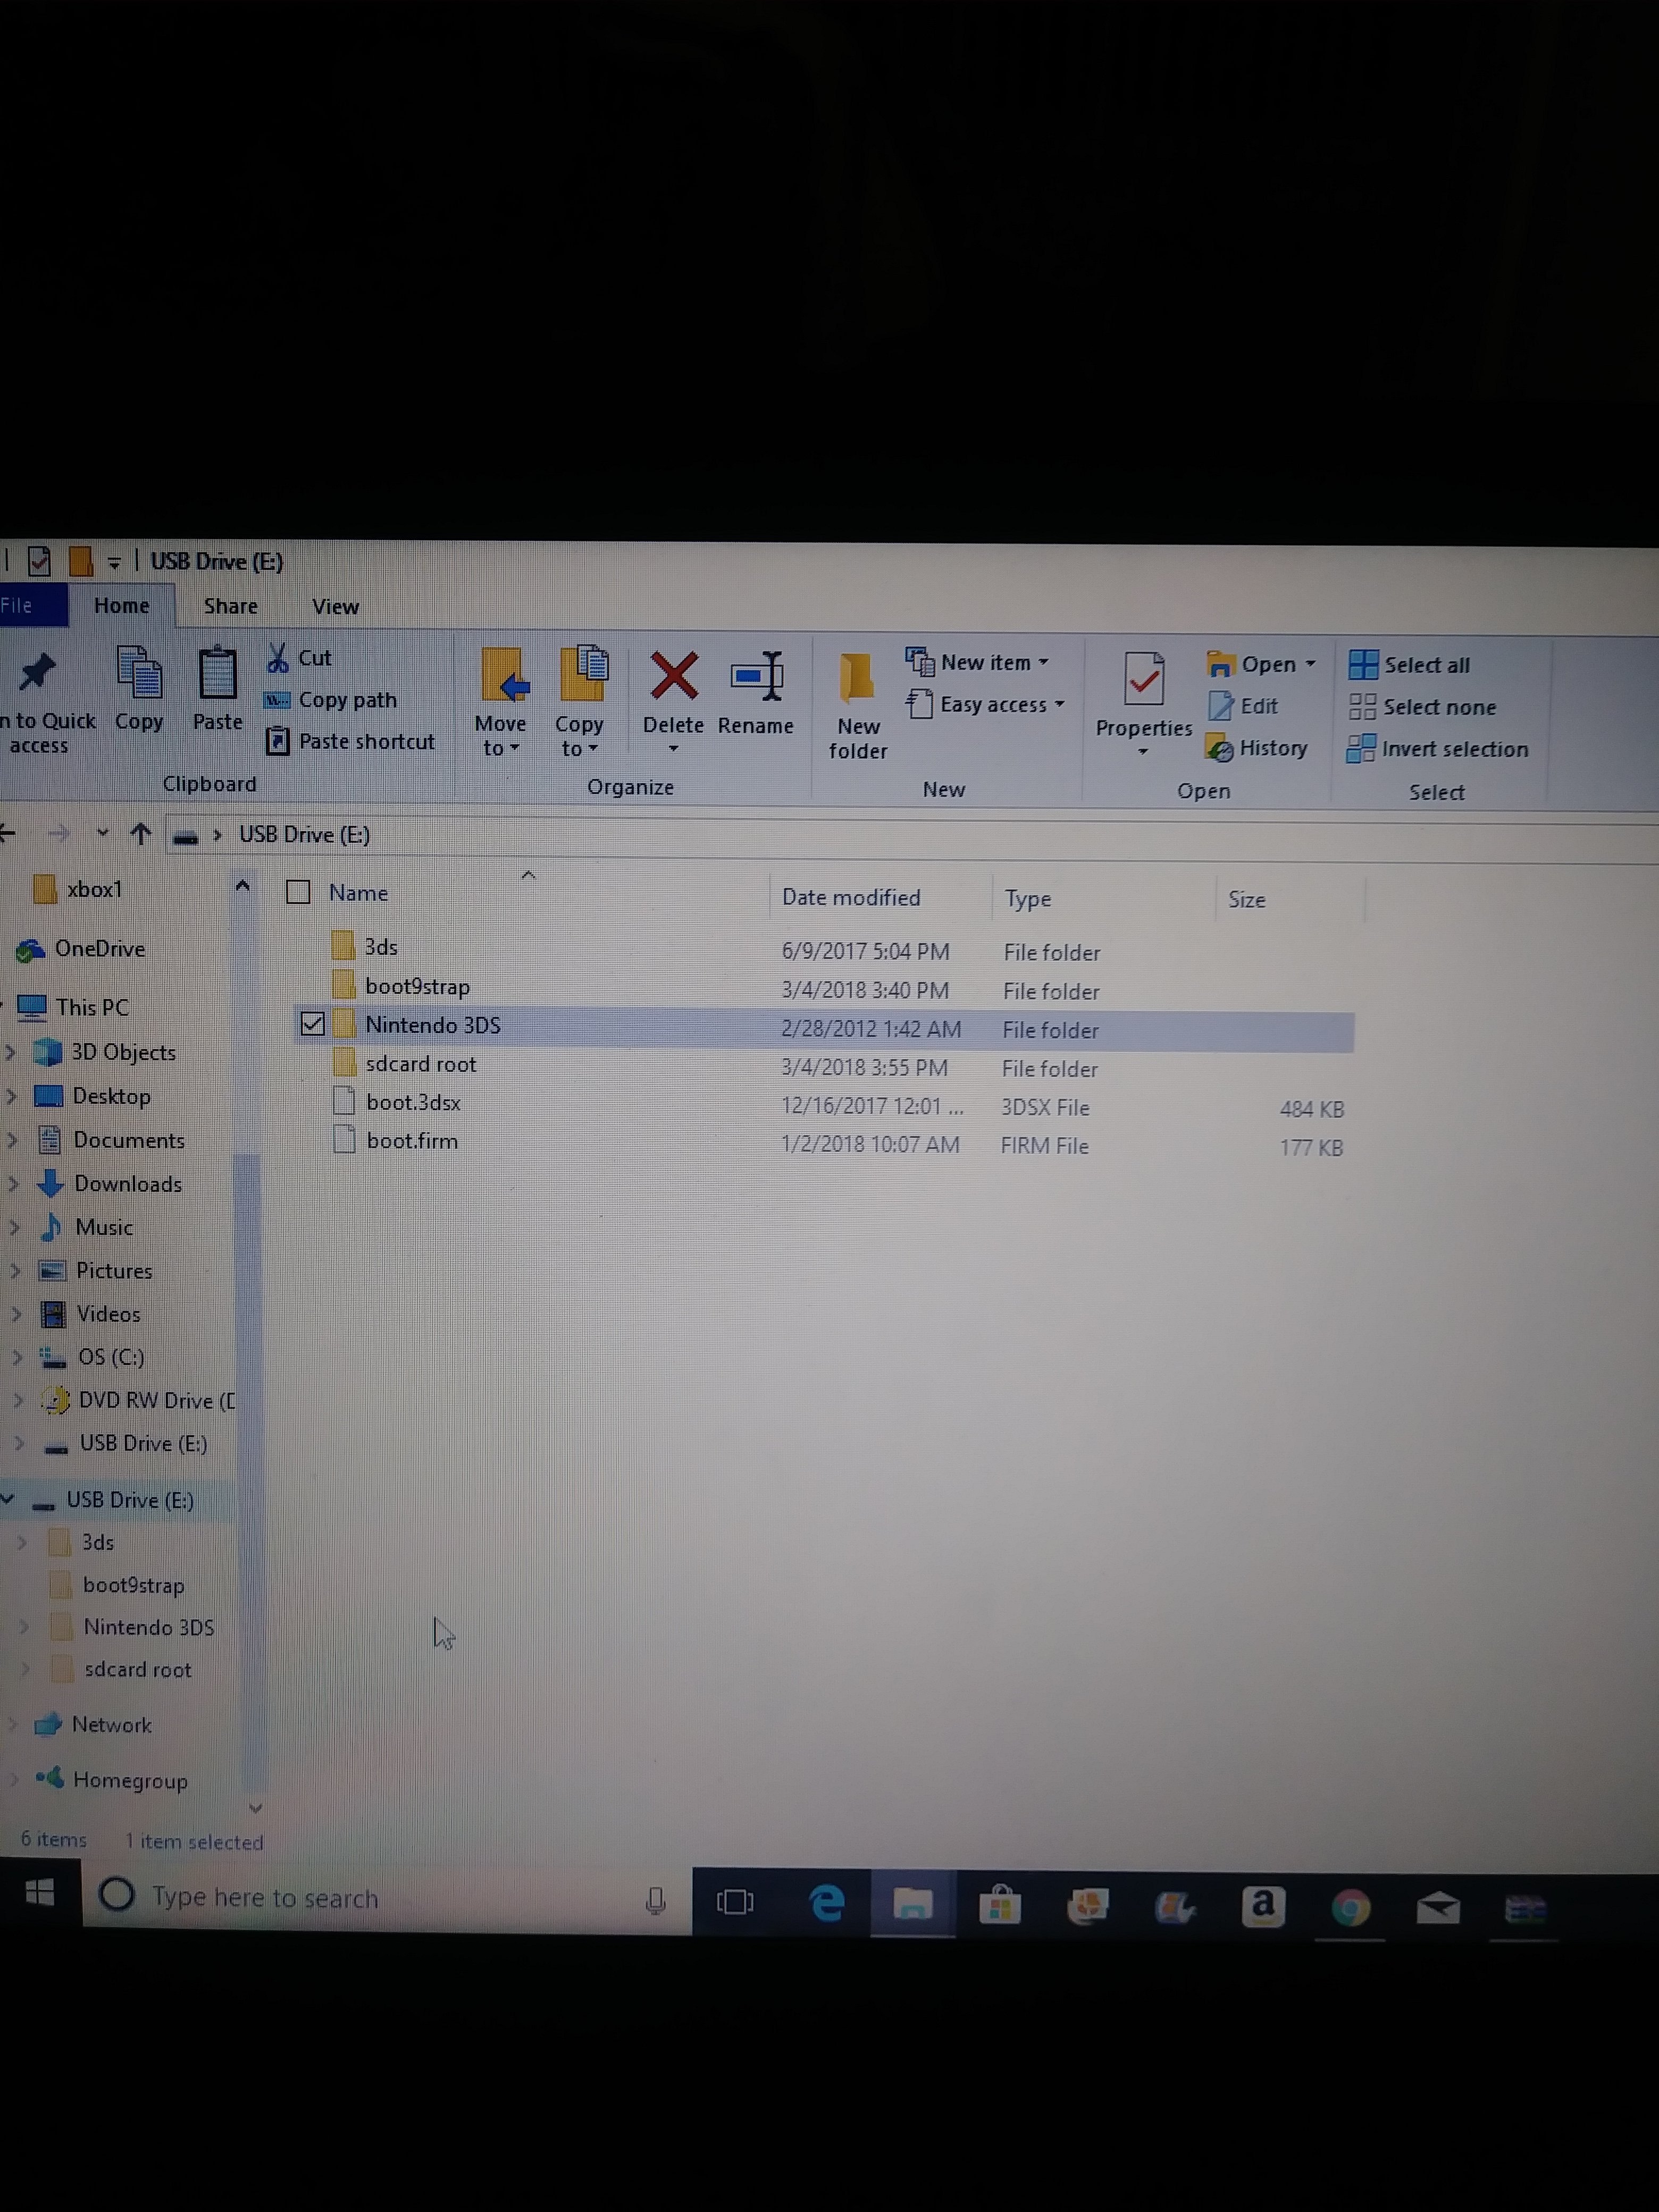Expand the Downloads tree node

14,1183
